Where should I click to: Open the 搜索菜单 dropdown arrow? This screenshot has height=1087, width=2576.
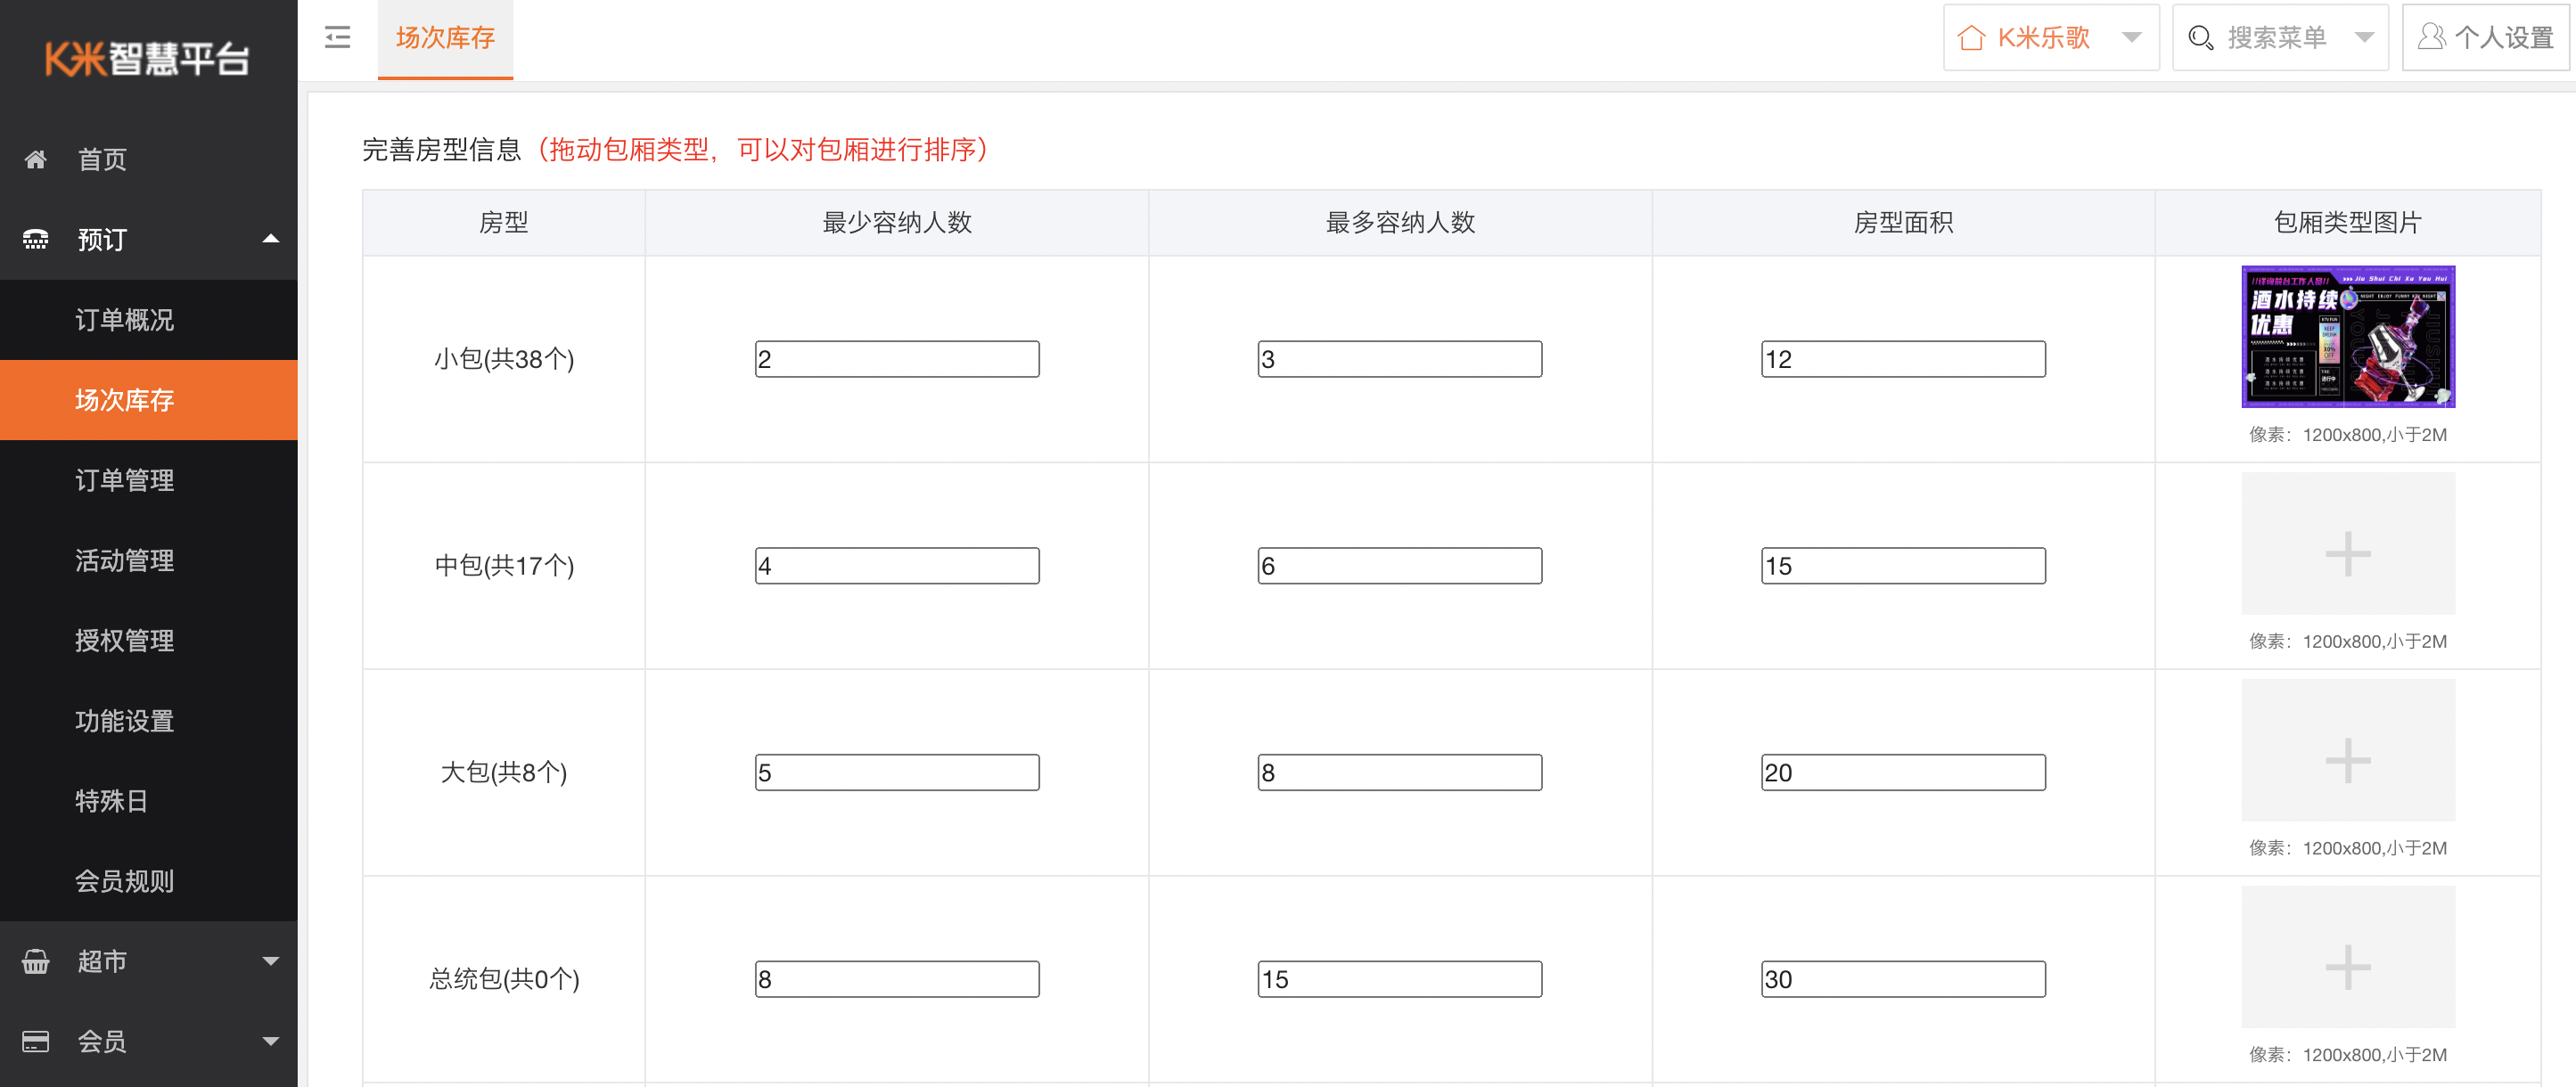point(2364,38)
